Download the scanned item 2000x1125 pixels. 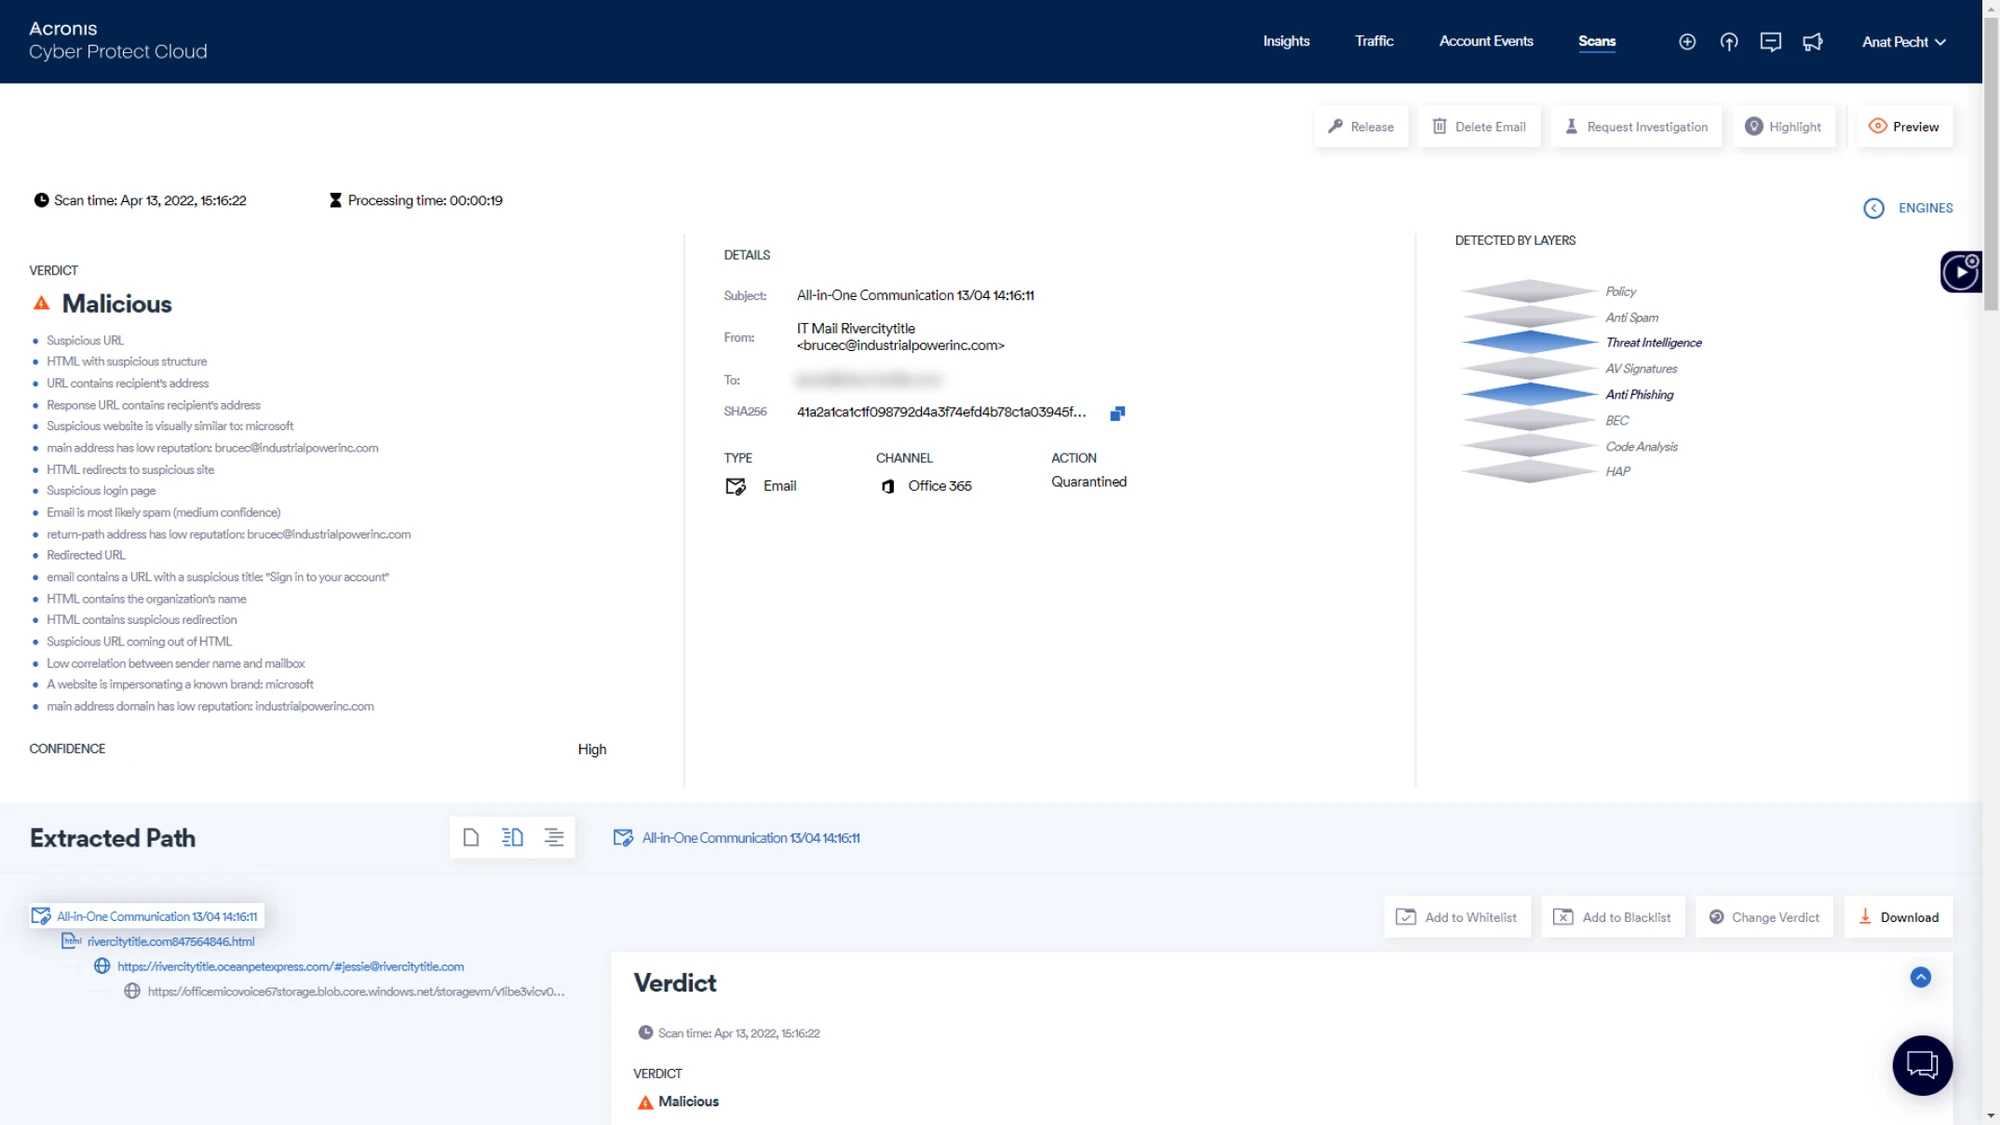[1898, 917]
